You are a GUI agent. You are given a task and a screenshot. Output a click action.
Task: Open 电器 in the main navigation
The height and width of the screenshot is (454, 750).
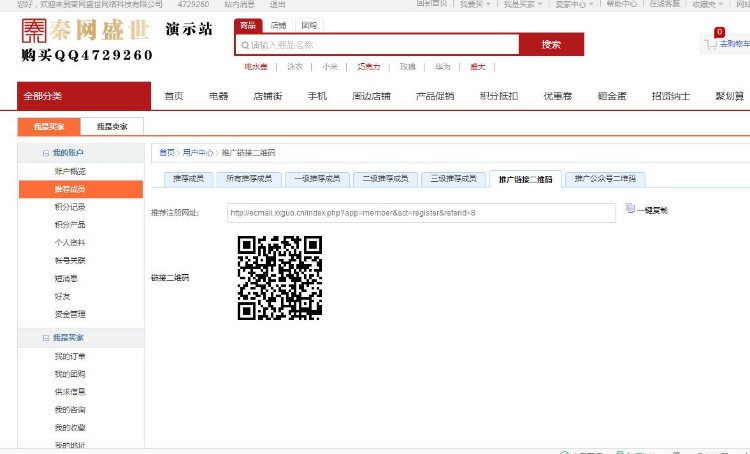click(219, 96)
